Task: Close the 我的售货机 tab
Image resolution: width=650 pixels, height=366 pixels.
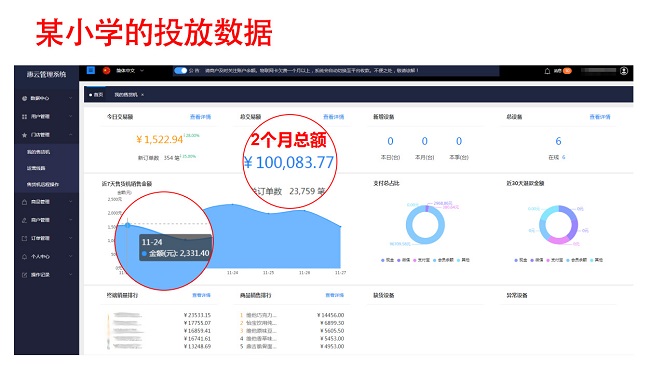Action: tap(143, 95)
